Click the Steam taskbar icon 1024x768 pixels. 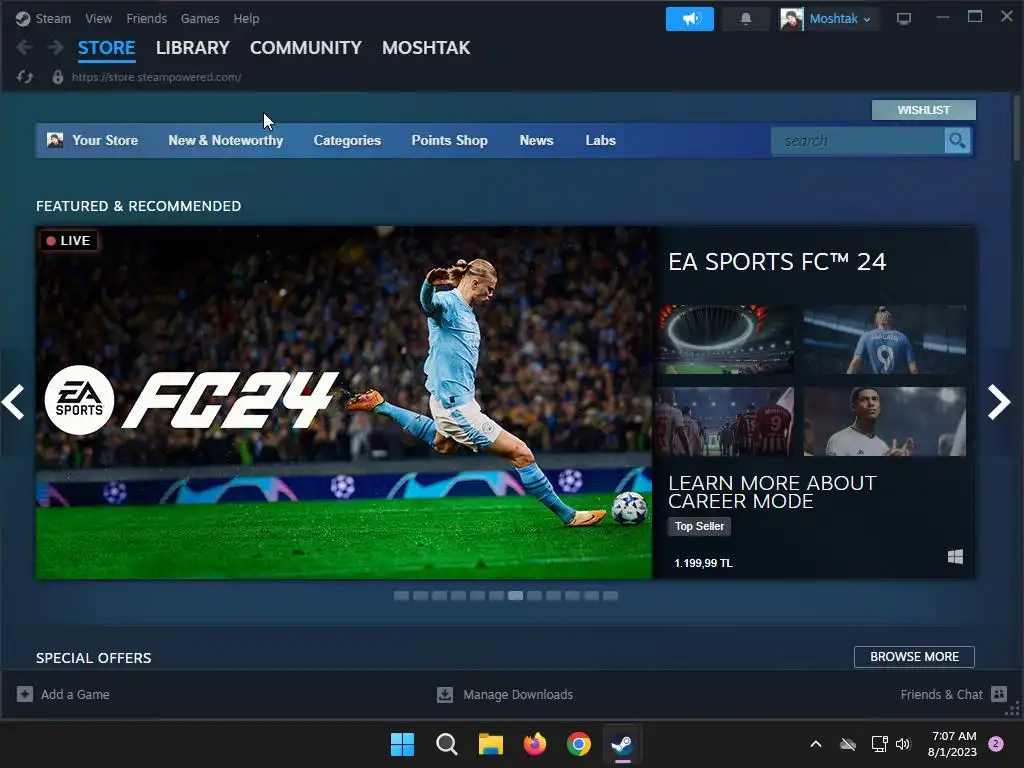pos(622,744)
